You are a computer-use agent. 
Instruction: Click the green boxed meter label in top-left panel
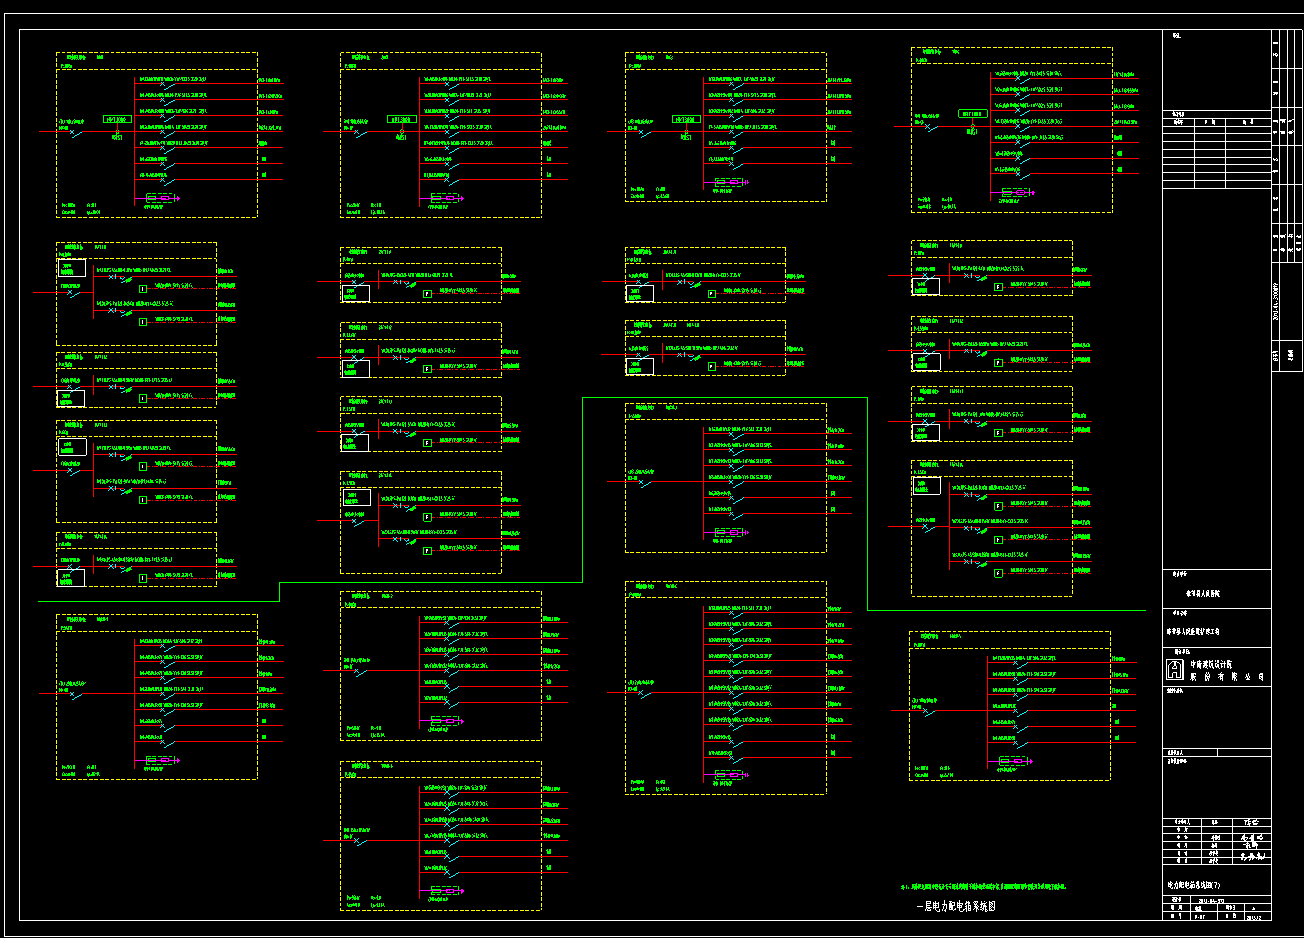(117, 120)
